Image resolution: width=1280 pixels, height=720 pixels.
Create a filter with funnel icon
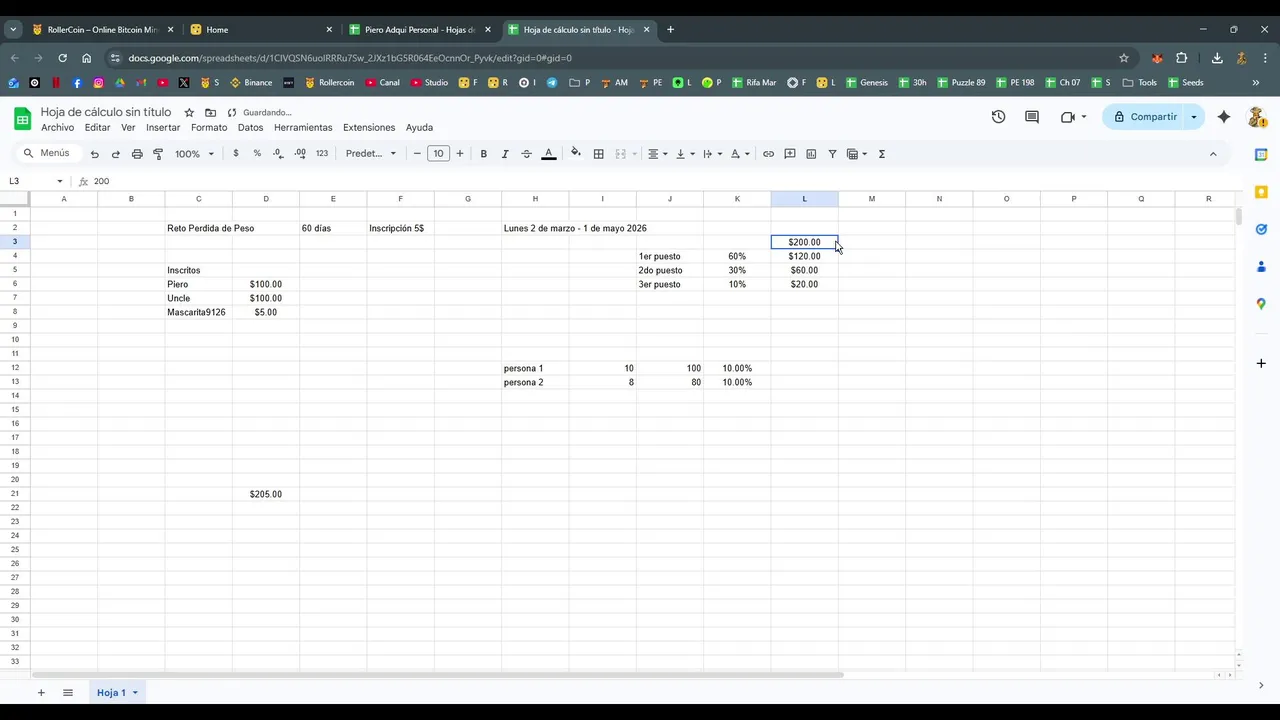coord(832,154)
